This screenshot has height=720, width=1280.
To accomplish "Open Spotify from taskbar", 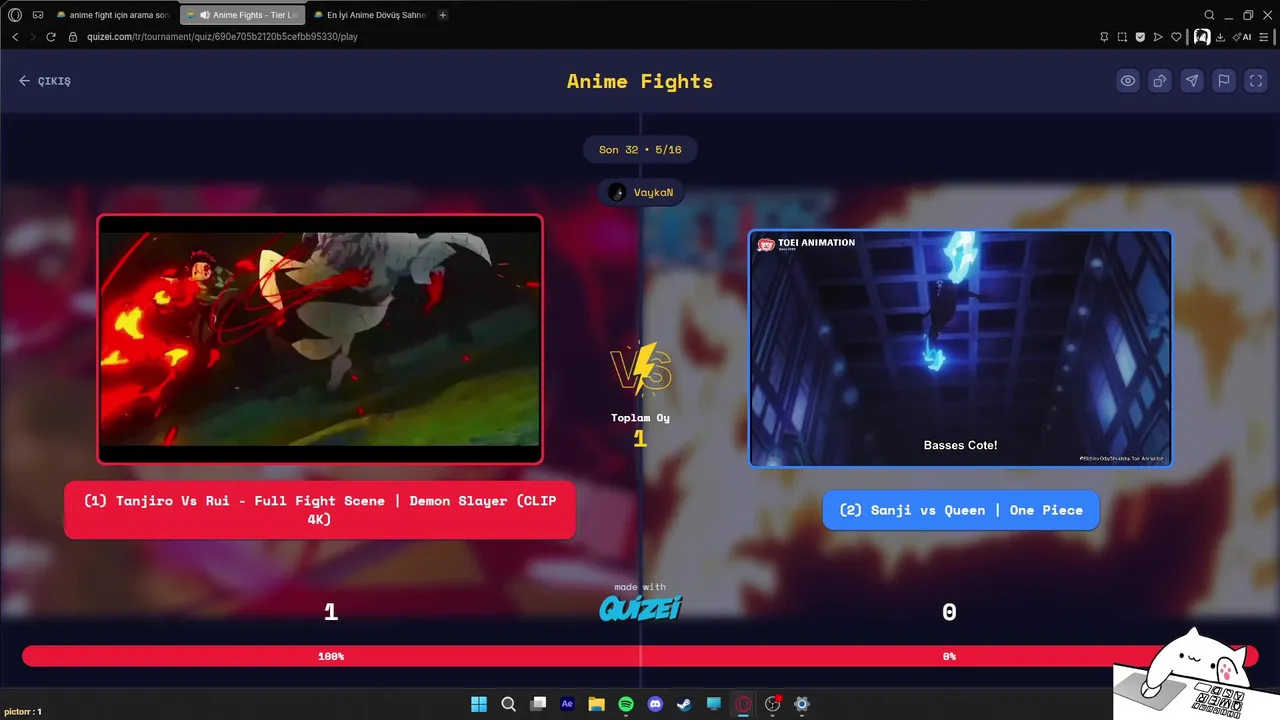I will point(626,704).
